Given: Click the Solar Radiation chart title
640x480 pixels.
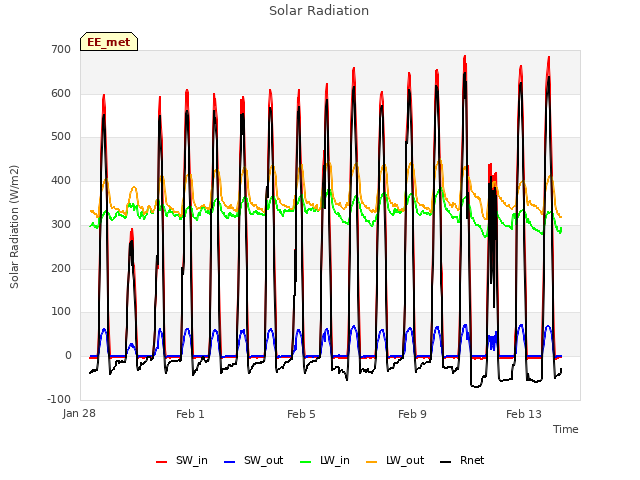Looking at the screenshot, I should [319, 11].
